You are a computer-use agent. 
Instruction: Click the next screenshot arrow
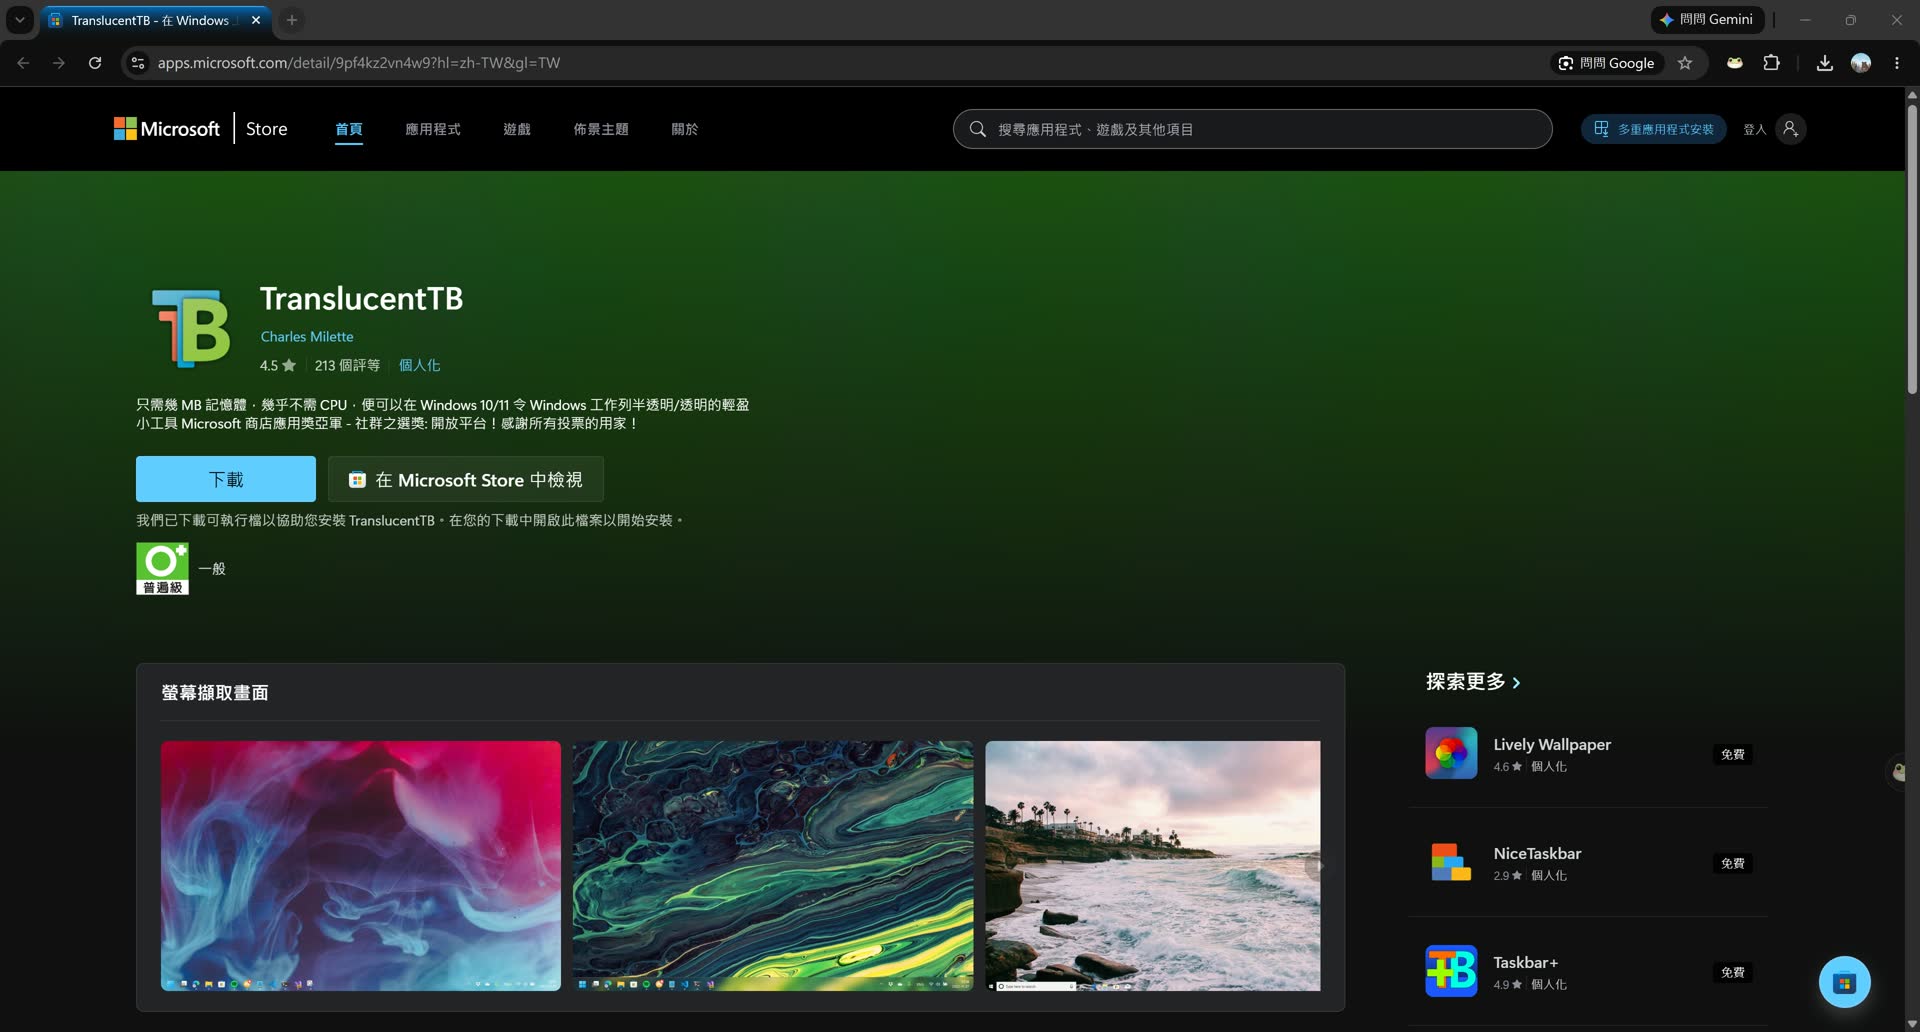[x=1319, y=866]
